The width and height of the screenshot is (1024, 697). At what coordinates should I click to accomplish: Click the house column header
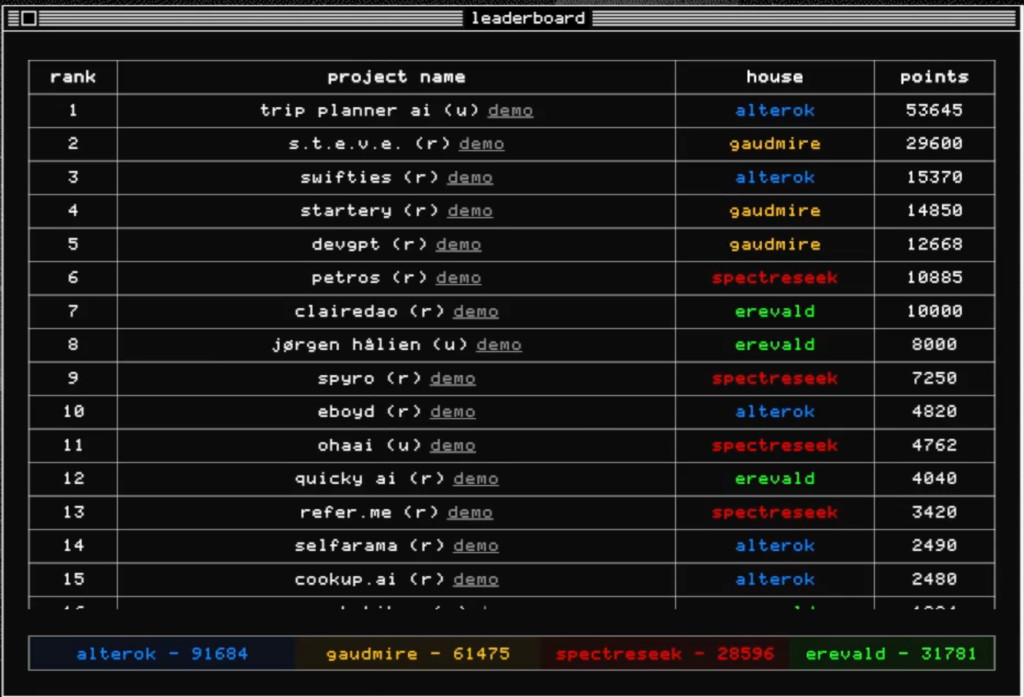[775, 77]
